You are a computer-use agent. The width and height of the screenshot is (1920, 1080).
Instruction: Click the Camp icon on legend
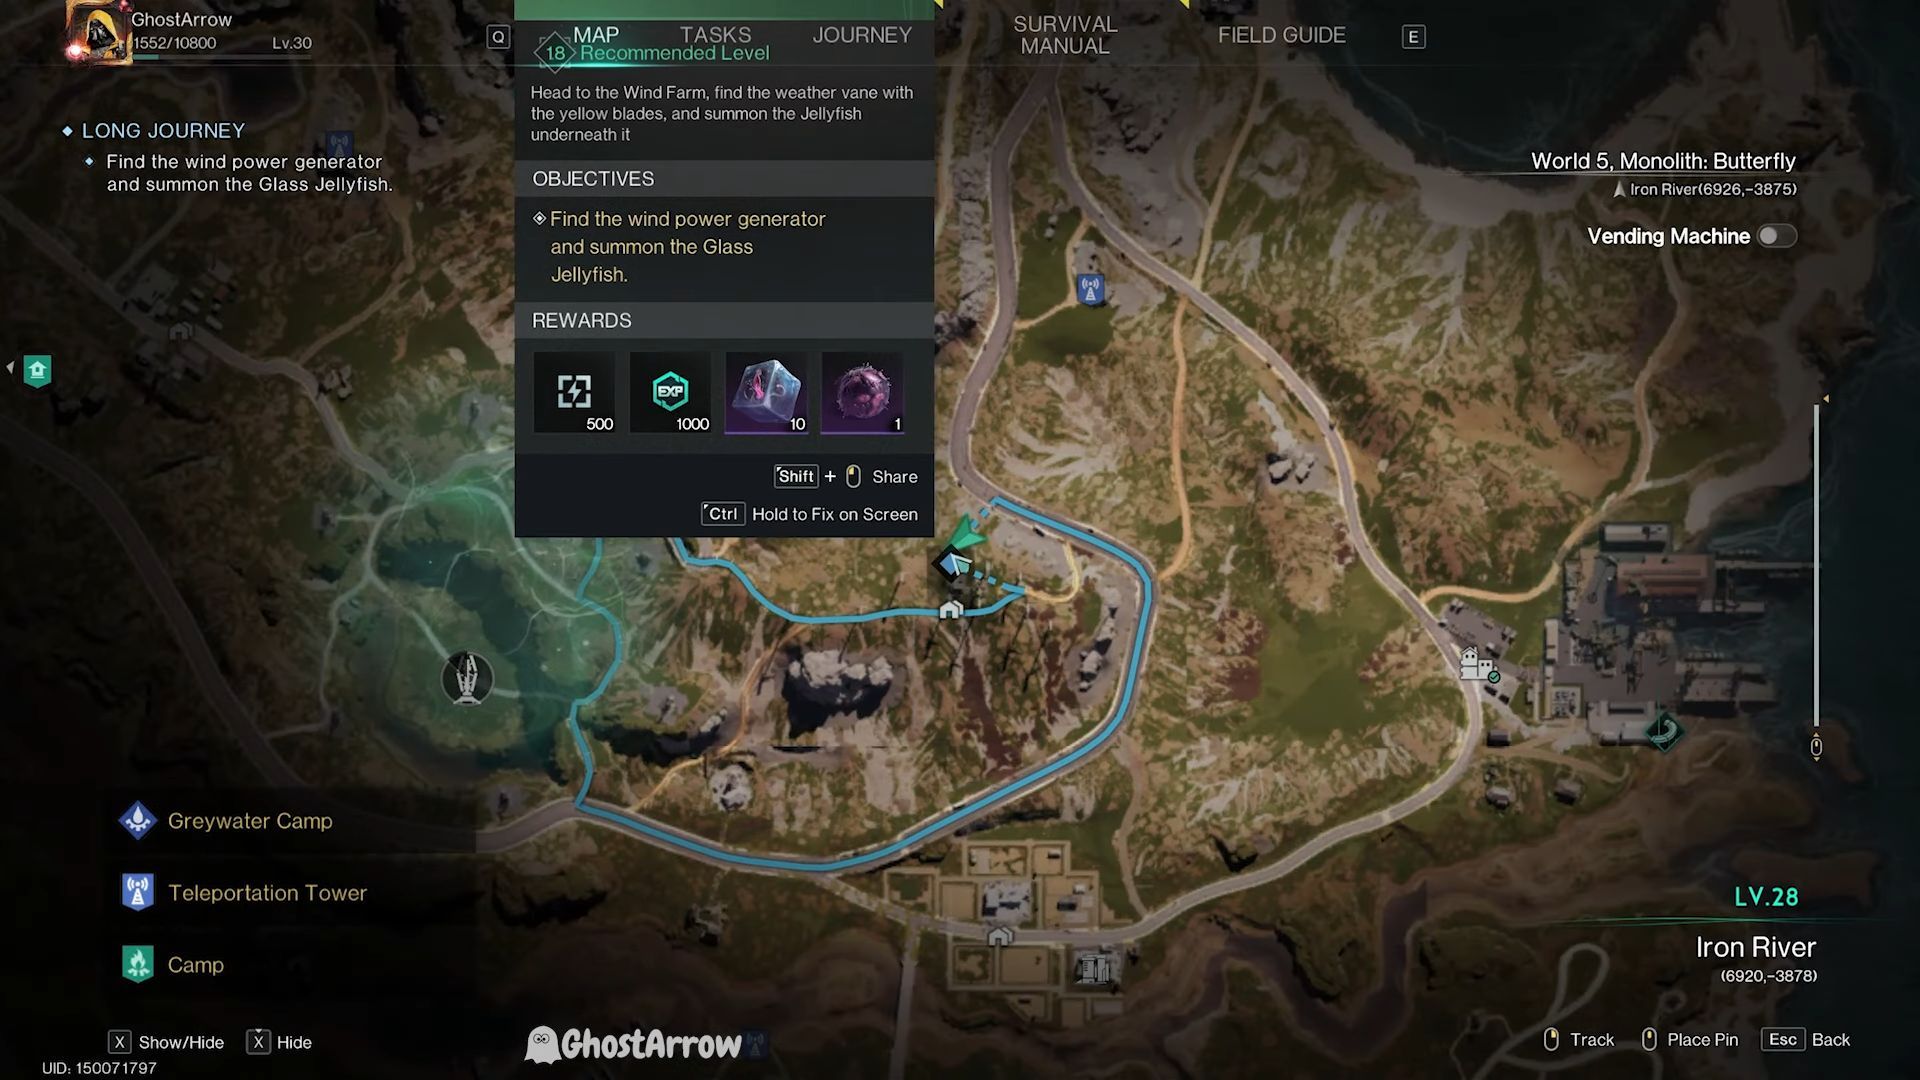pyautogui.click(x=136, y=964)
